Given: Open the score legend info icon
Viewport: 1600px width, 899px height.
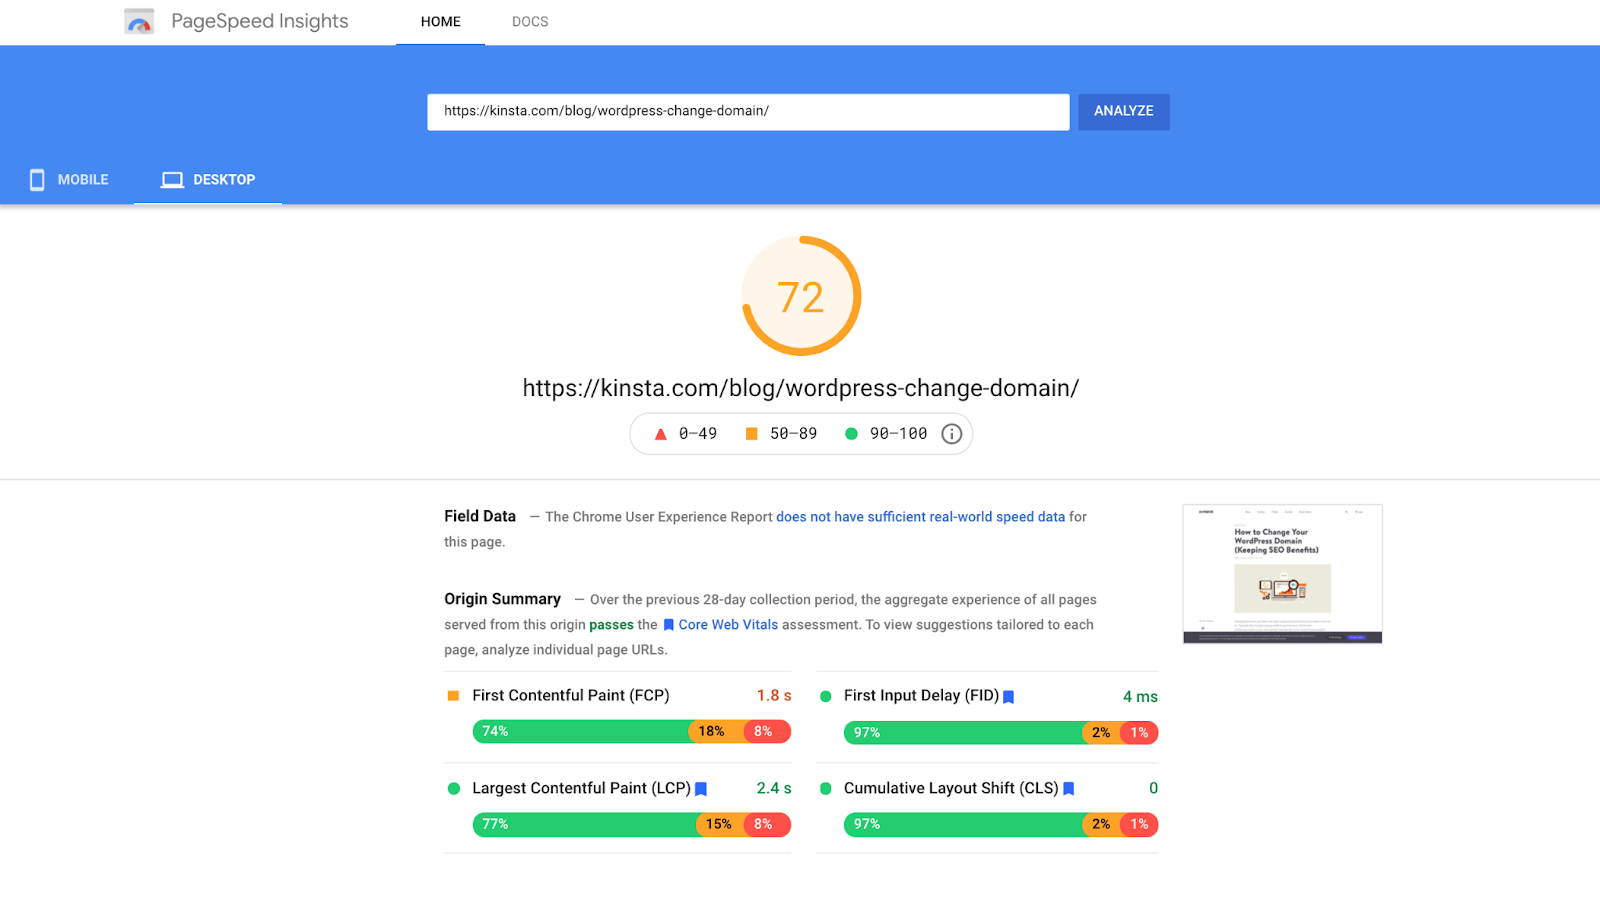Looking at the screenshot, I should coord(952,434).
